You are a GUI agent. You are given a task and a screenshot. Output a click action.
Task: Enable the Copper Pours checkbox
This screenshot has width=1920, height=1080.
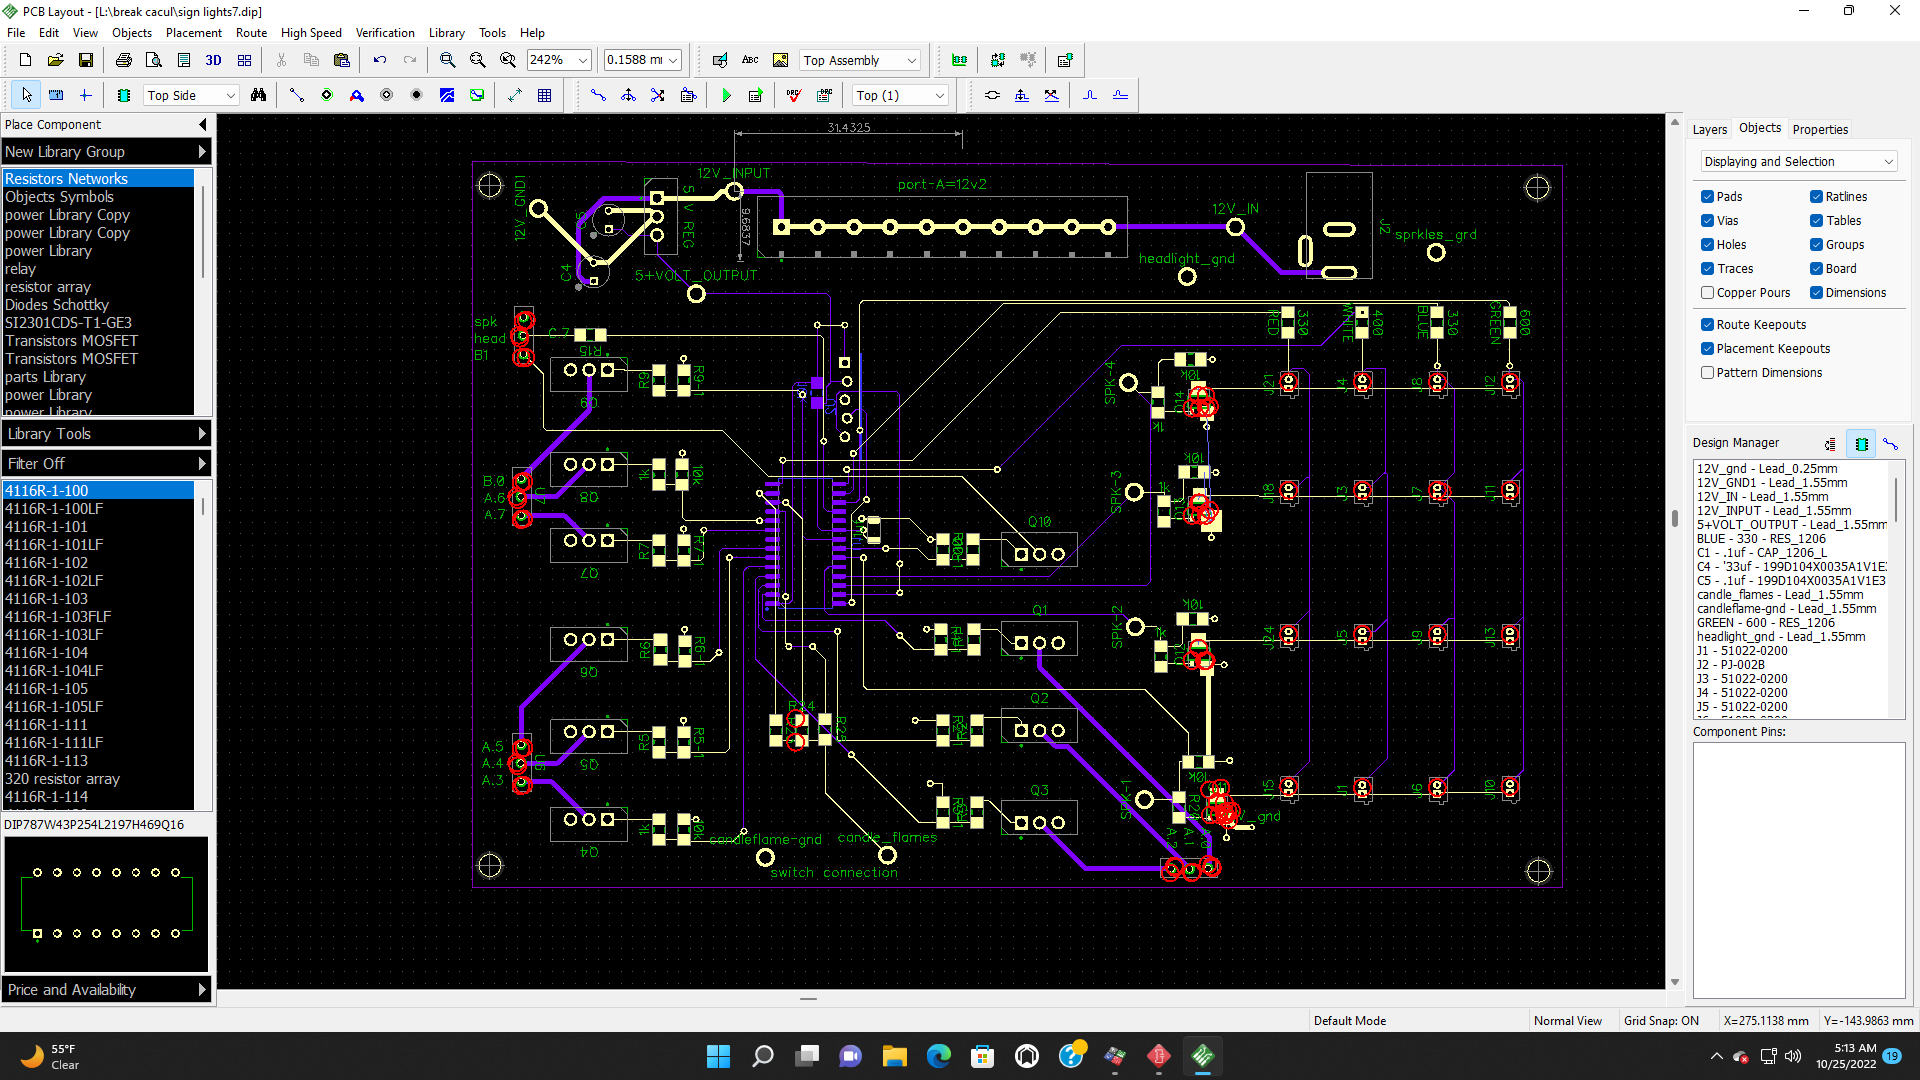click(x=1708, y=293)
